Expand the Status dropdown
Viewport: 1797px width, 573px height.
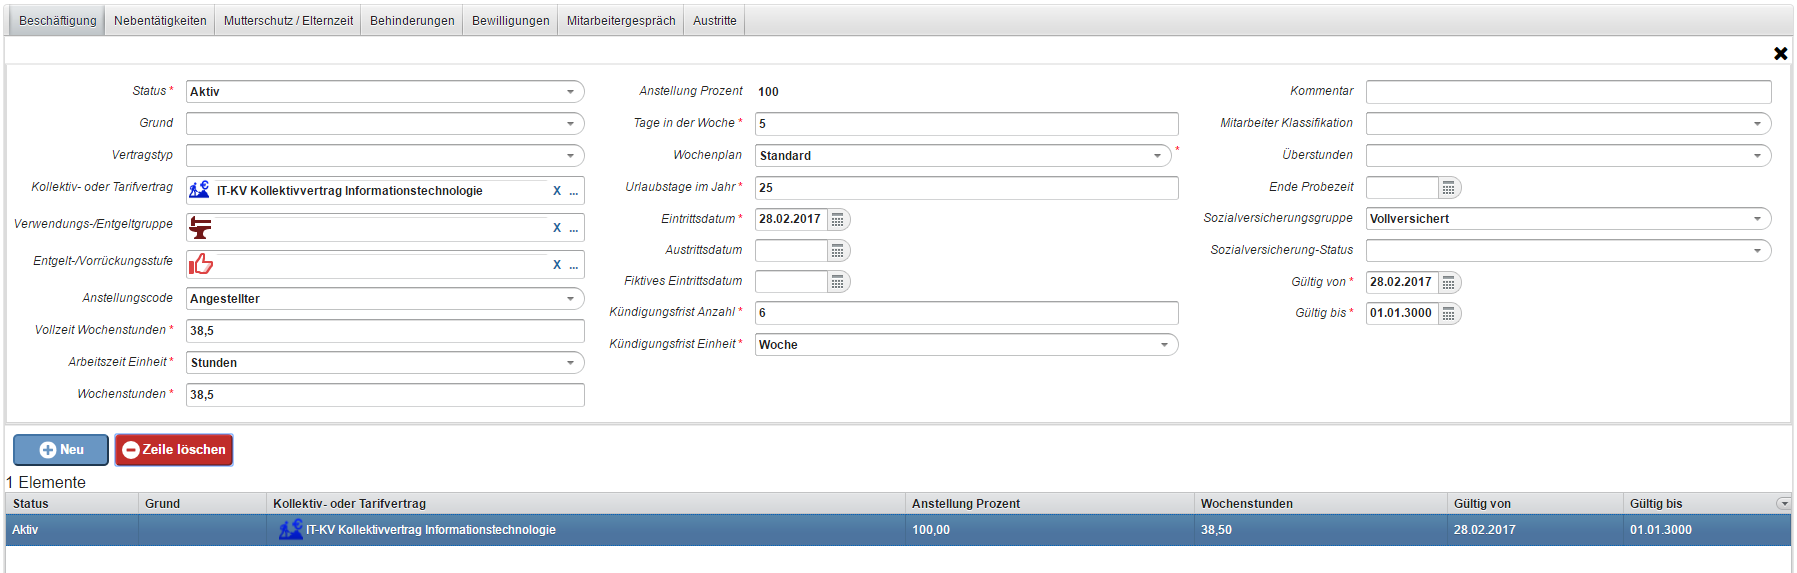(x=570, y=92)
